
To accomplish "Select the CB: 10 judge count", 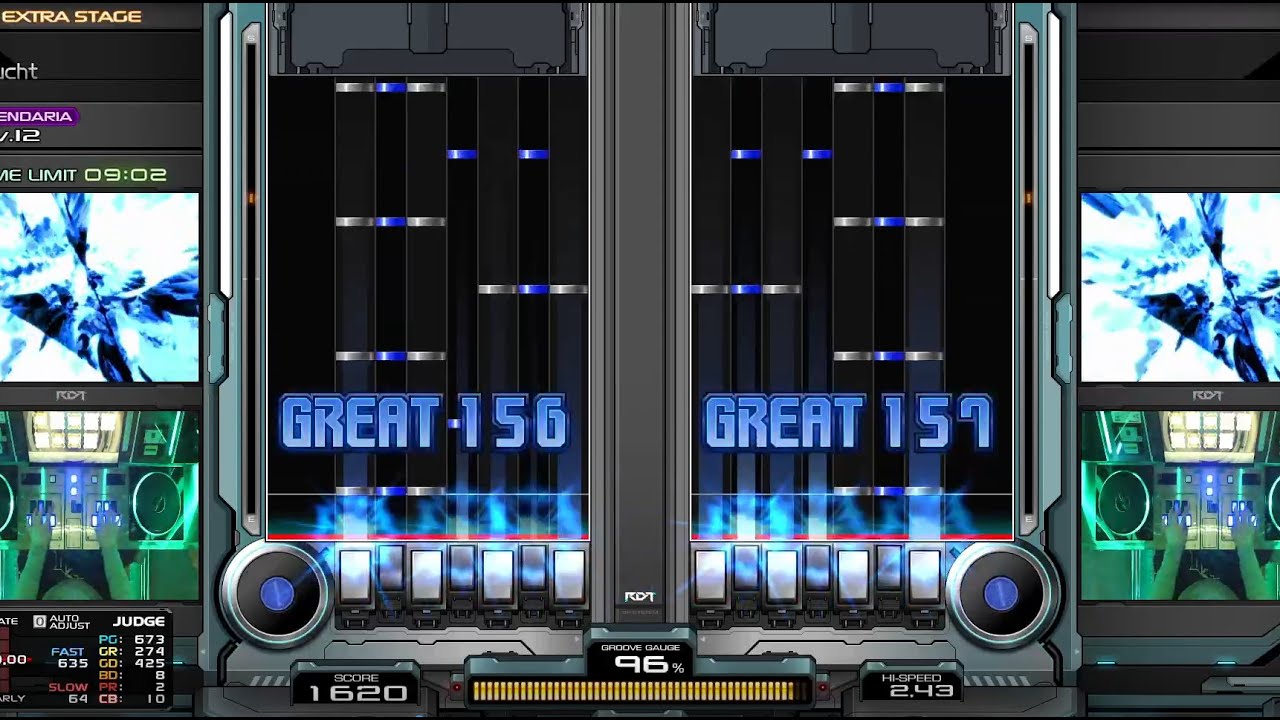I will click(132, 699).
